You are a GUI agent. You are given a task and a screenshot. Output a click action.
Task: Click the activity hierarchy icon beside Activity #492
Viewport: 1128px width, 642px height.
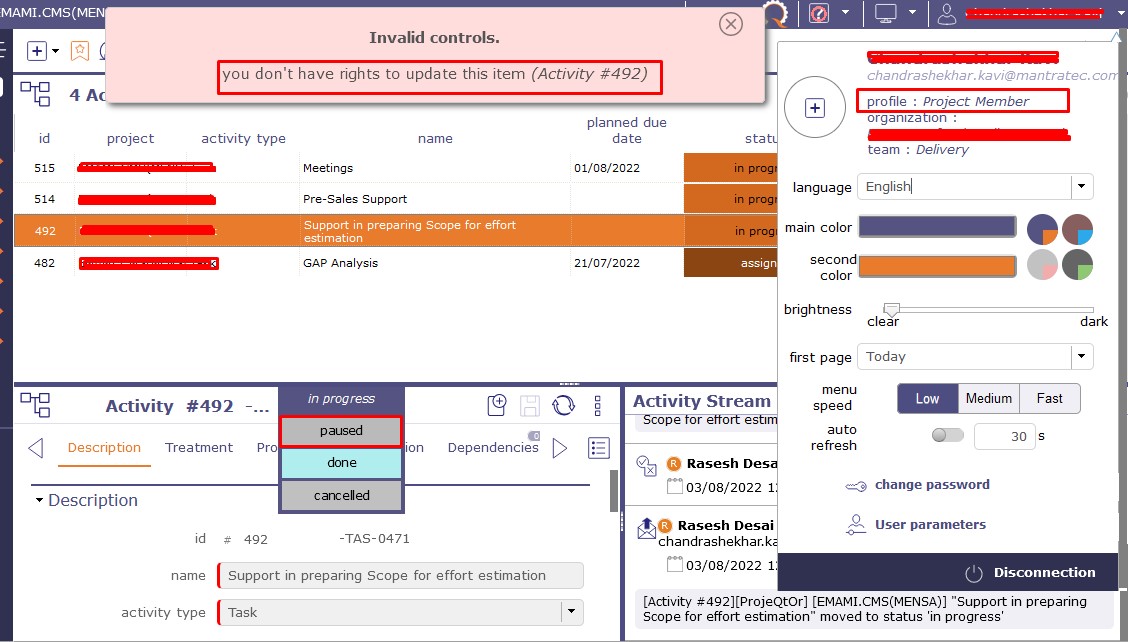[x=35, y=405]
